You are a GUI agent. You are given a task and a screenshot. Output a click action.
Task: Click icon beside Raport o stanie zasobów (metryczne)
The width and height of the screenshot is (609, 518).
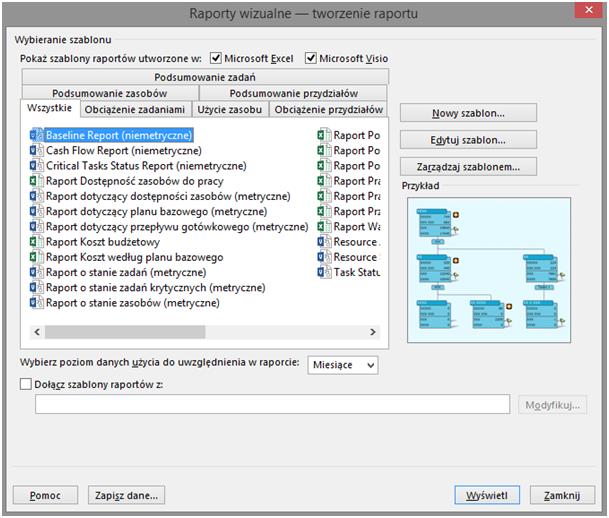click(37, 302)
